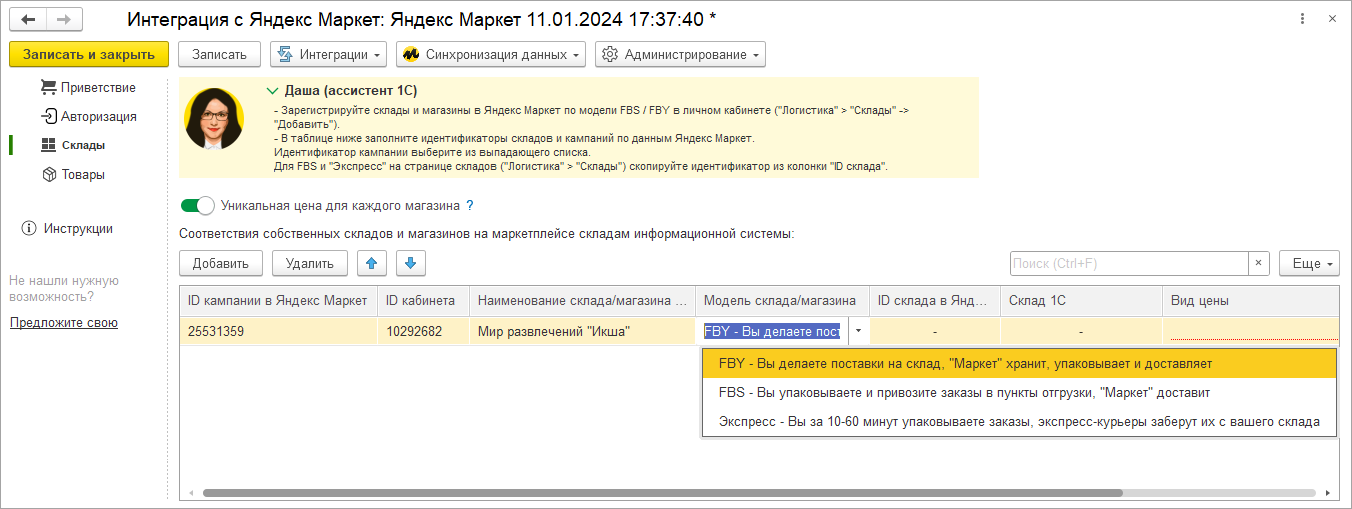The width and height of the screenshot is (1352, 509).
Task: Select the Мир развлечений "Икша" cell
Action: 583,331
